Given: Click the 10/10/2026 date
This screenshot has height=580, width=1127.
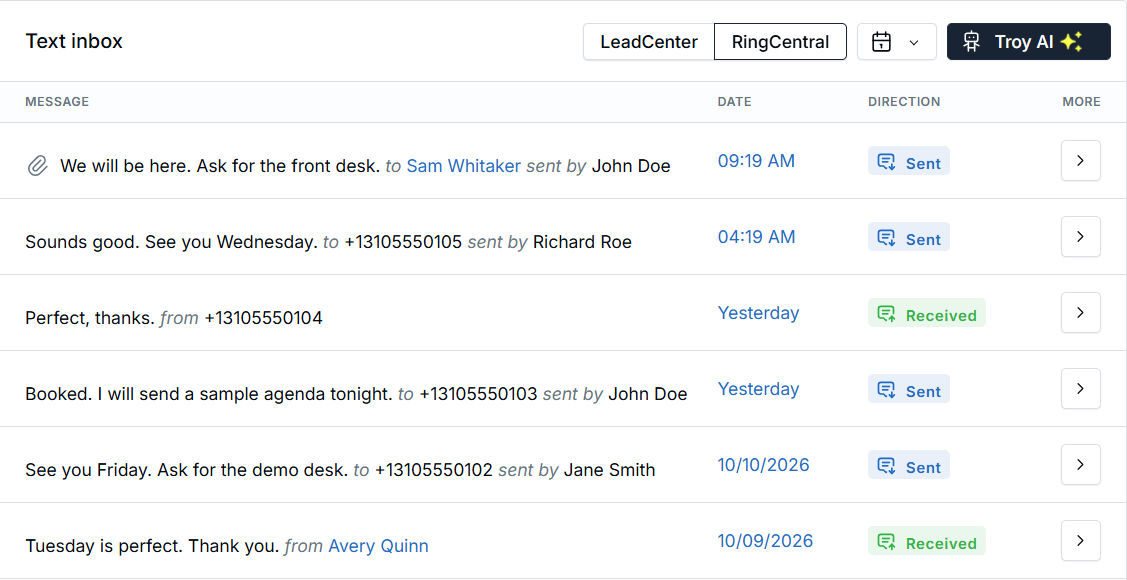Looking at the screenshot, I should coord(763,465).
